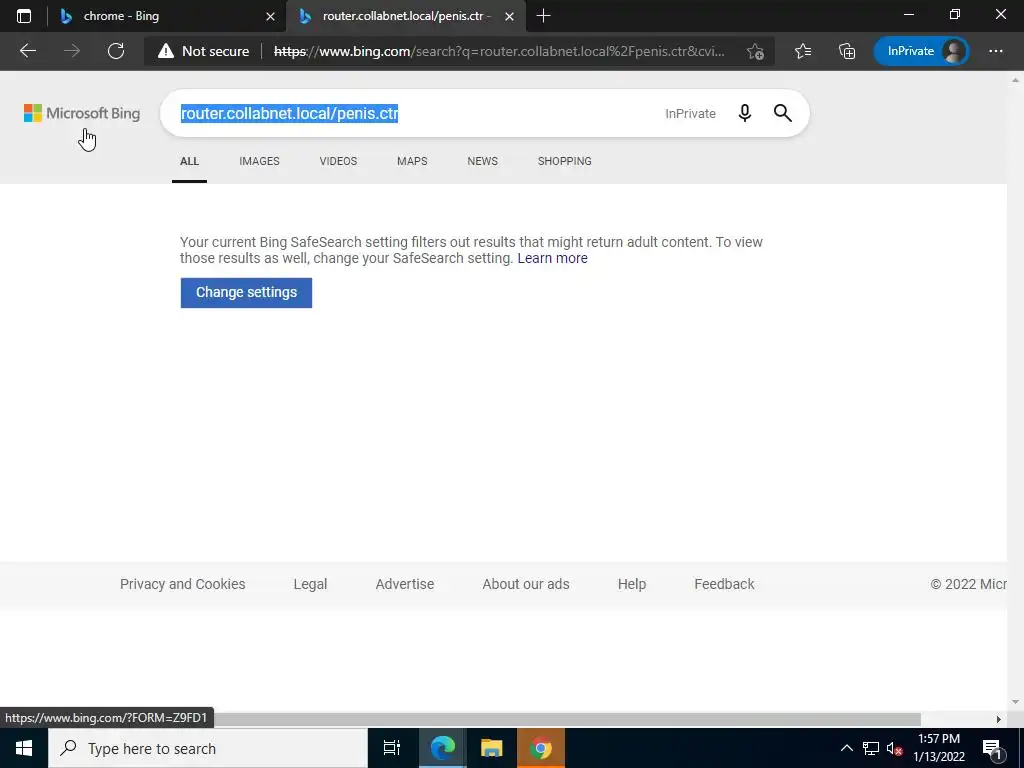Switch to the VIDEOS tab
Screen dimensions: 1024x768
pyautogui.click(x=338, y=161)
